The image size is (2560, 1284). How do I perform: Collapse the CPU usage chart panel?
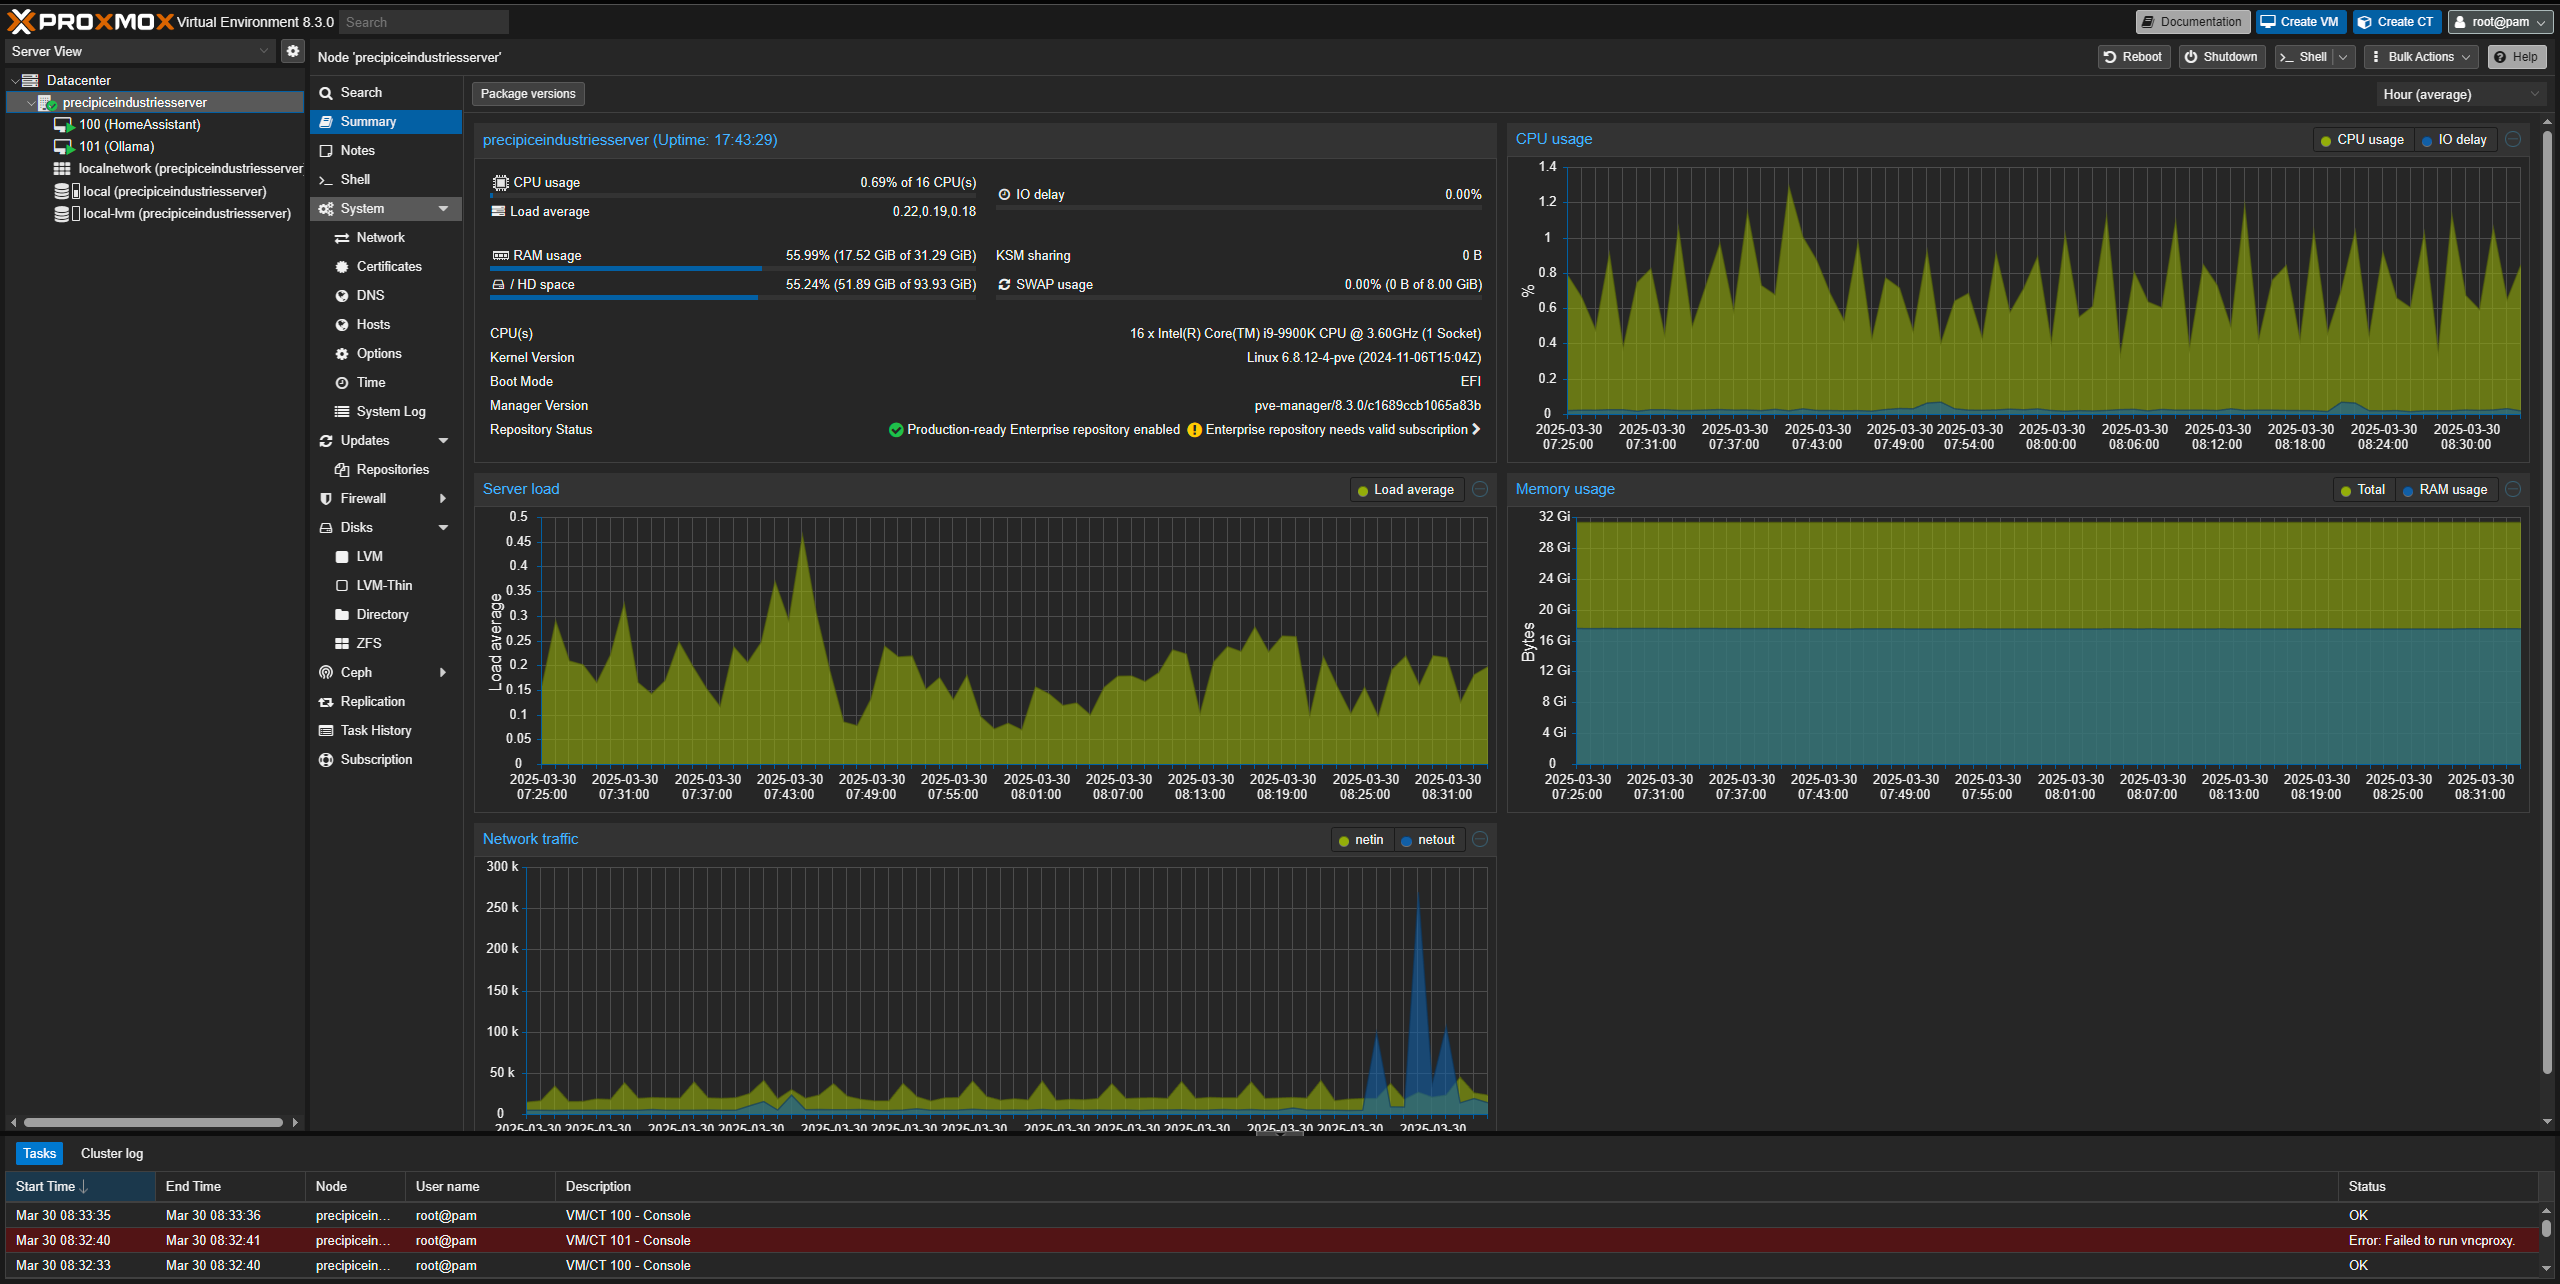point(2513,140)
